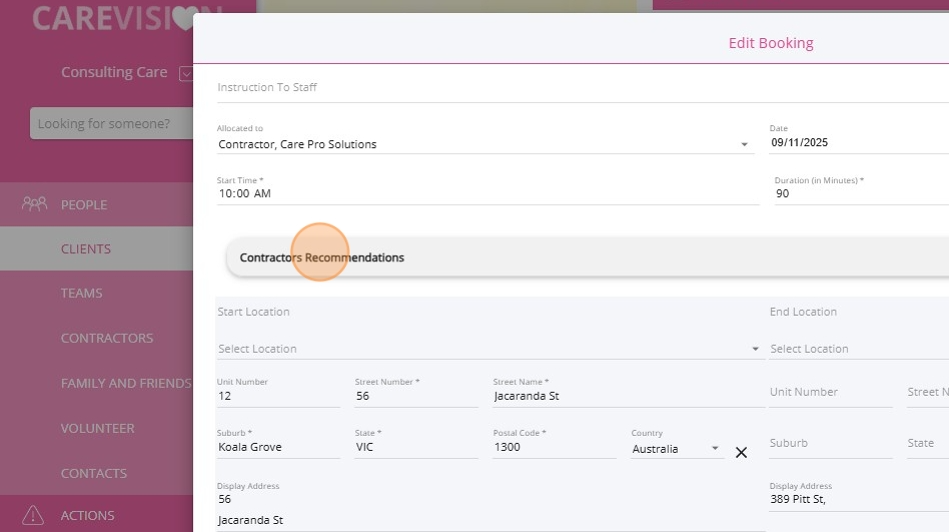This screenshot has width=949, height=532.
Task: Open the Allocated to dropdown arrow
Action: [x=744, y=145]
